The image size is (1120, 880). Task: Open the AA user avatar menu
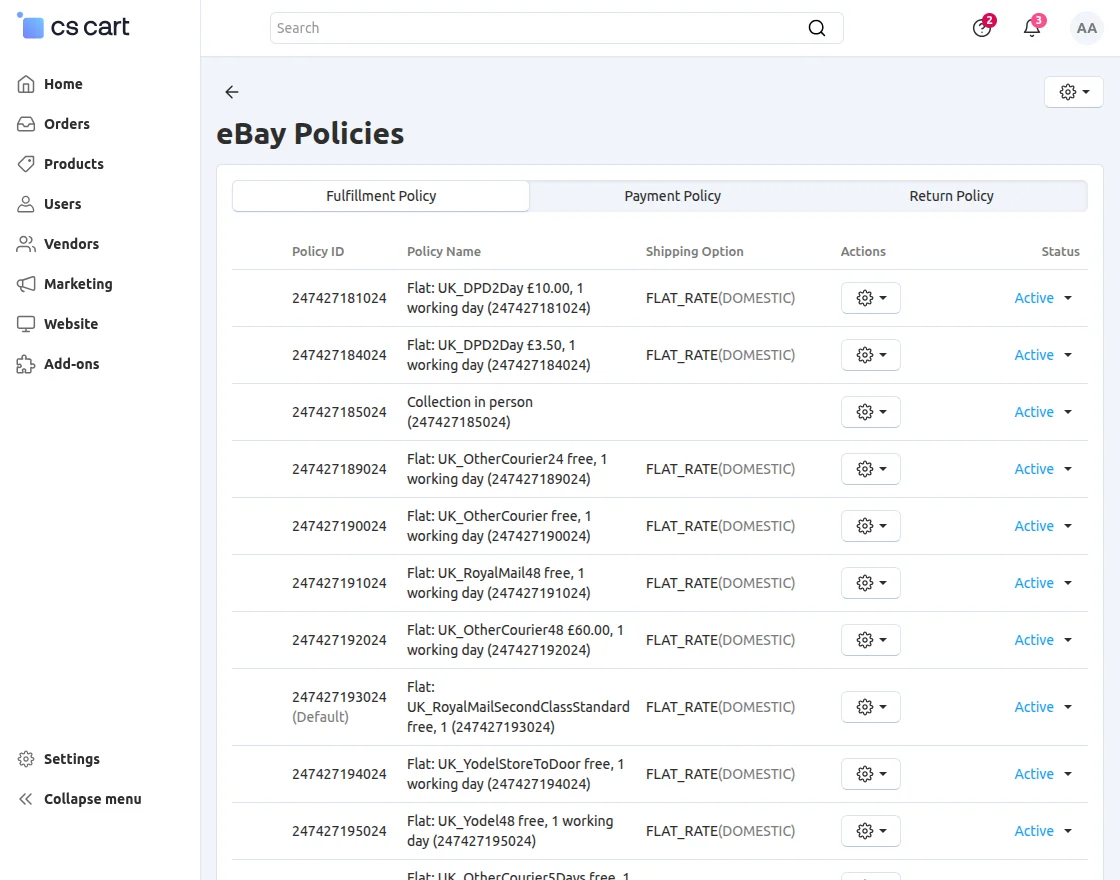1086,28
